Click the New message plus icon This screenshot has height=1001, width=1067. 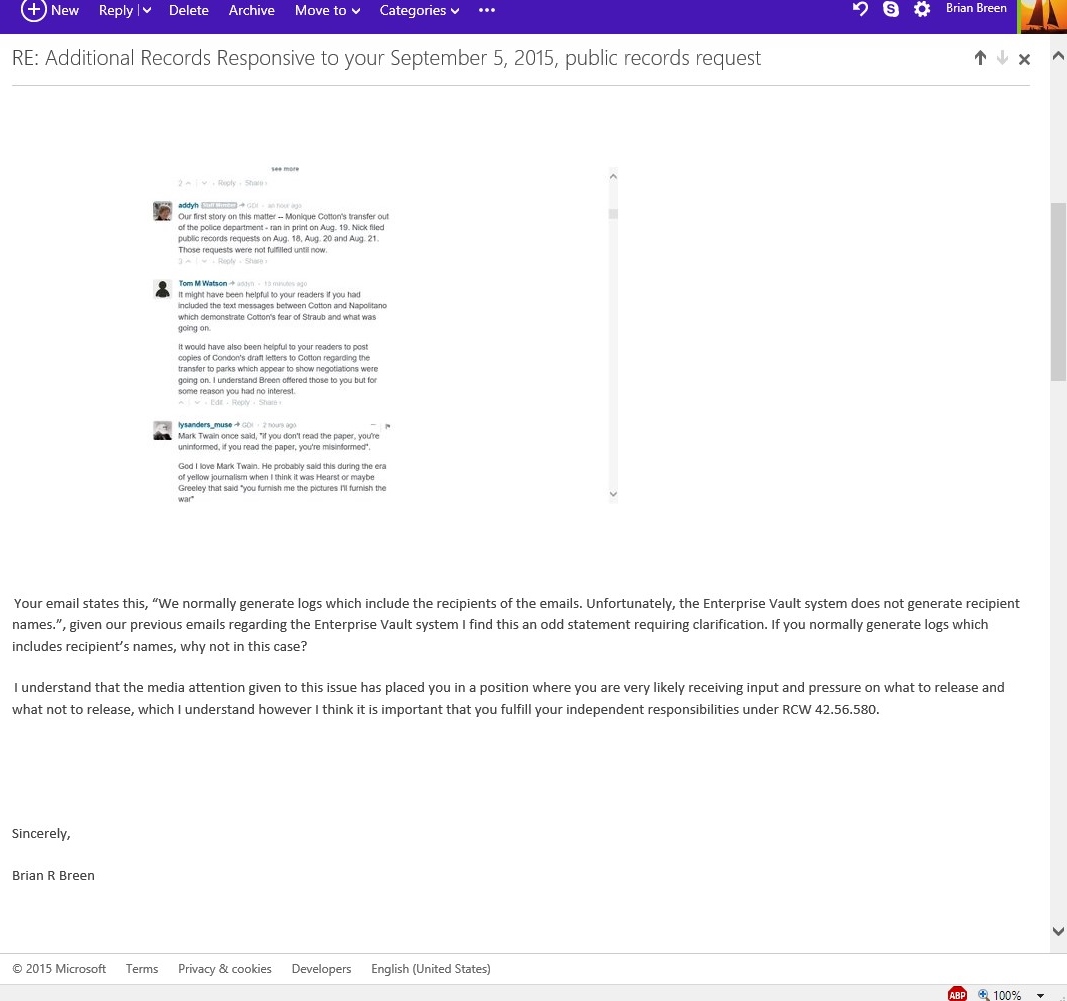[x=33, y=10]
